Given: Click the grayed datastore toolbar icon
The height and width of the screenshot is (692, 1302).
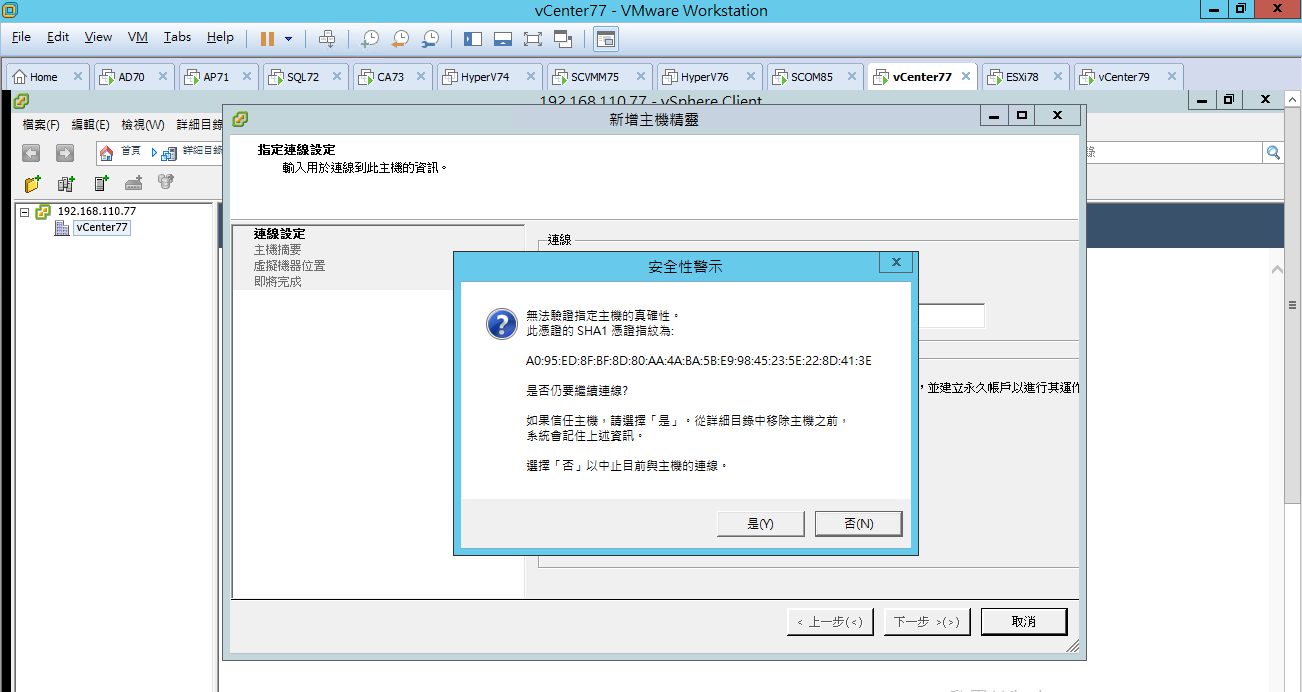Looking at the screenshot, I should [x=167, y=182].
